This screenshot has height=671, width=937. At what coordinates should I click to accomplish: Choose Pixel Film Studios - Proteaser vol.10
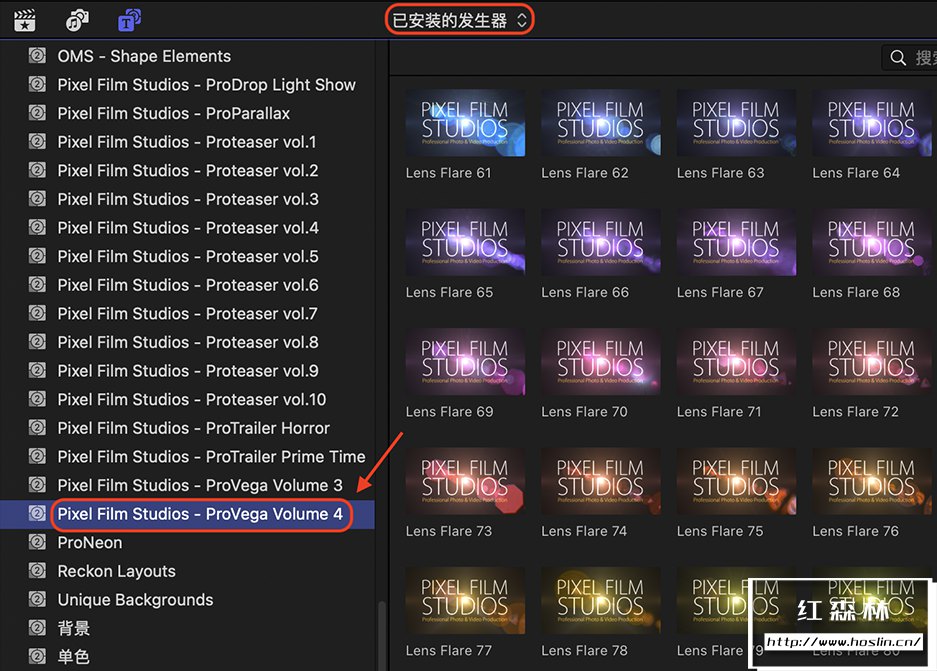click(x=192, y=399)
